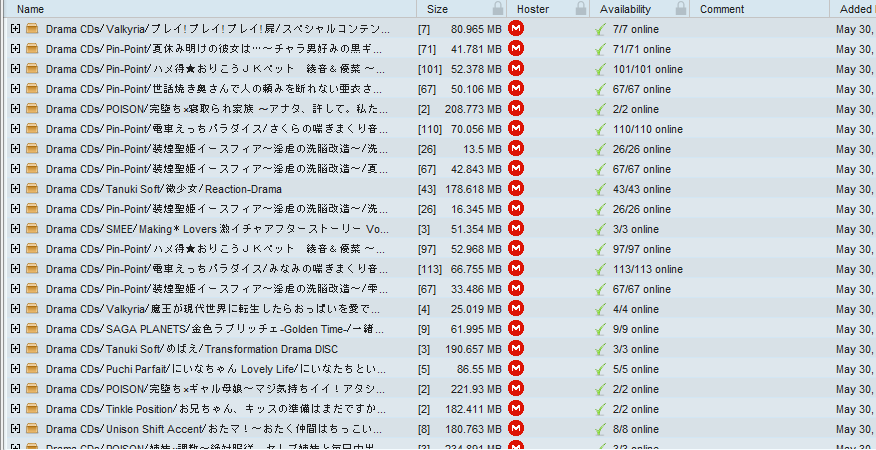This screenshot has height=450, width=876.
Task: Expand Tanuki Soft Reaction-Drama package
Action: [15, 189]
